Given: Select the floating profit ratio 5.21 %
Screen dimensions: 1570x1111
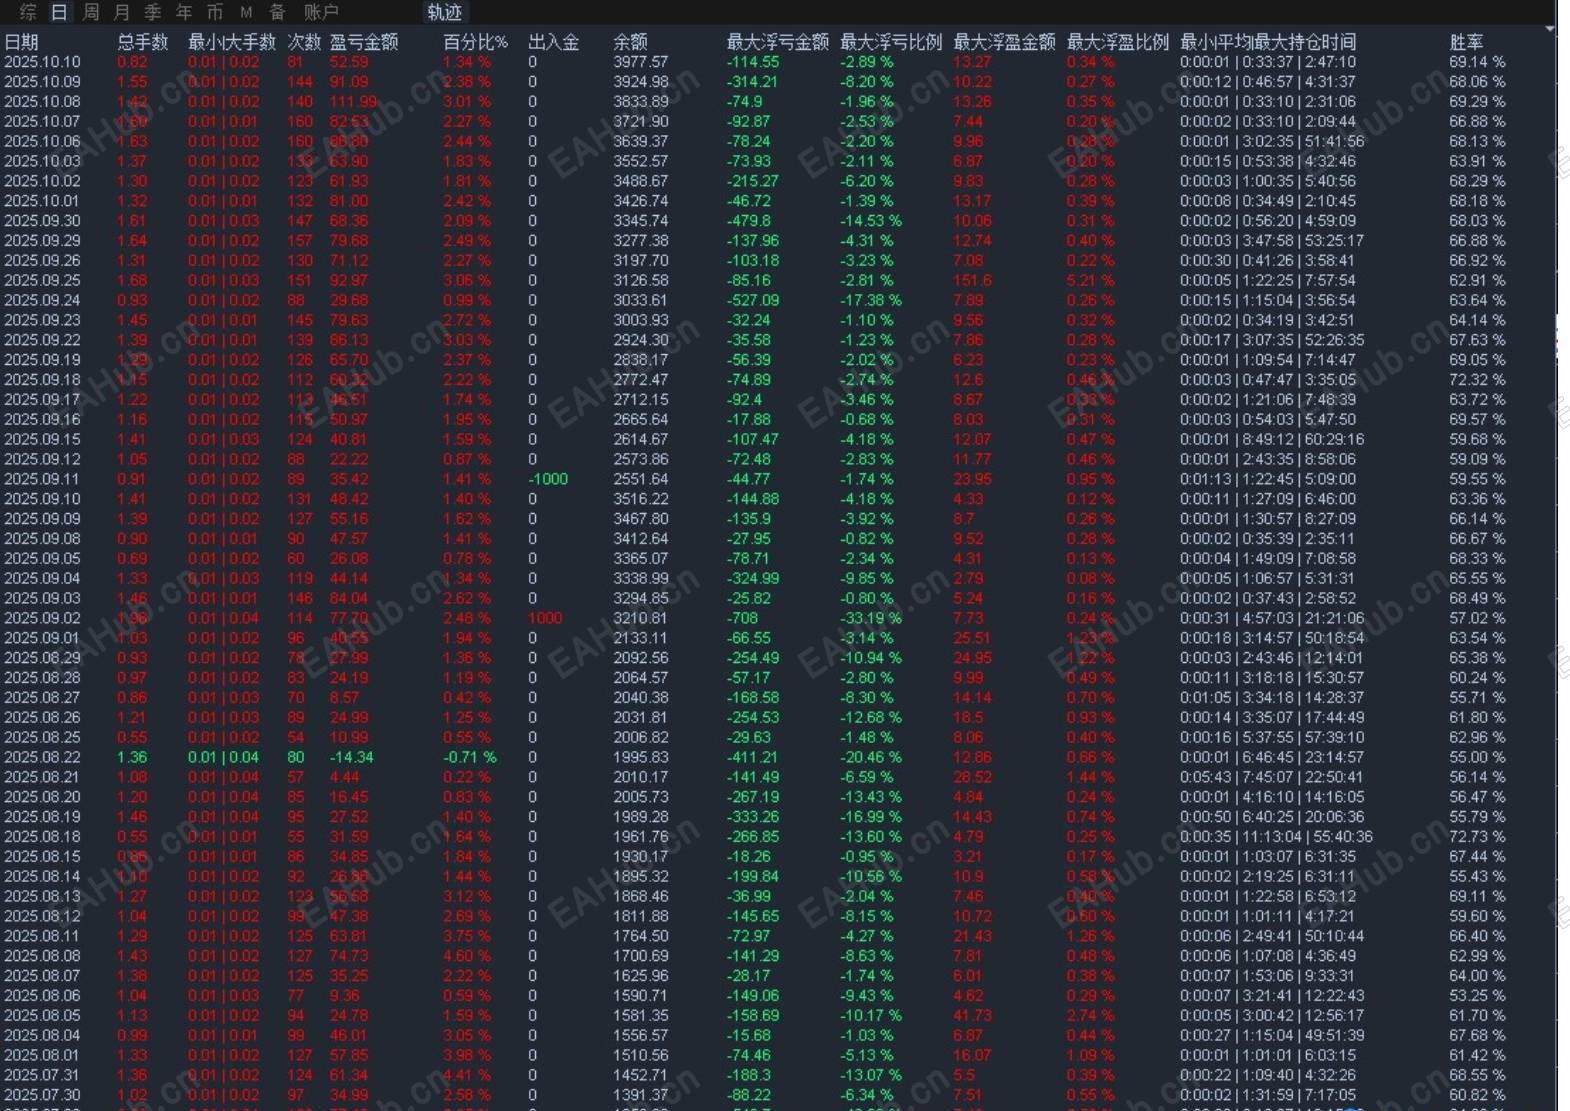Looking at the screenshot, I should 1091,280.
